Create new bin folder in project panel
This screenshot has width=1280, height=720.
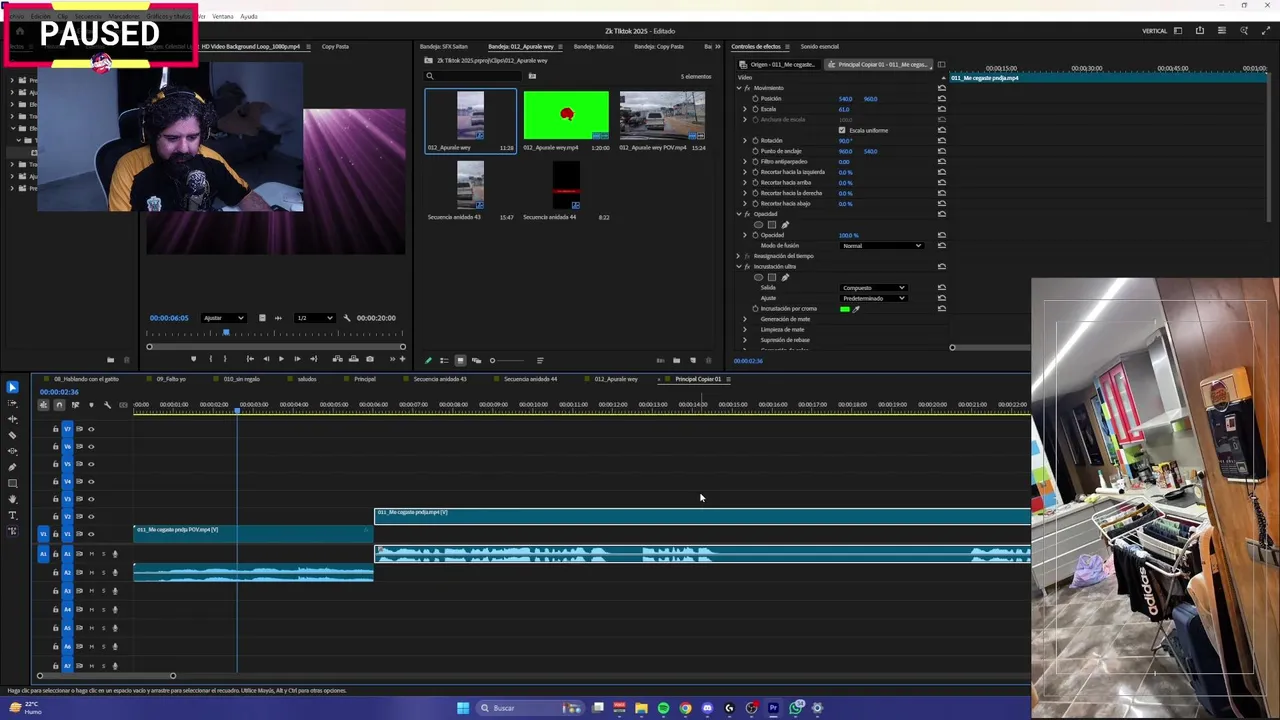click(676, 360)
